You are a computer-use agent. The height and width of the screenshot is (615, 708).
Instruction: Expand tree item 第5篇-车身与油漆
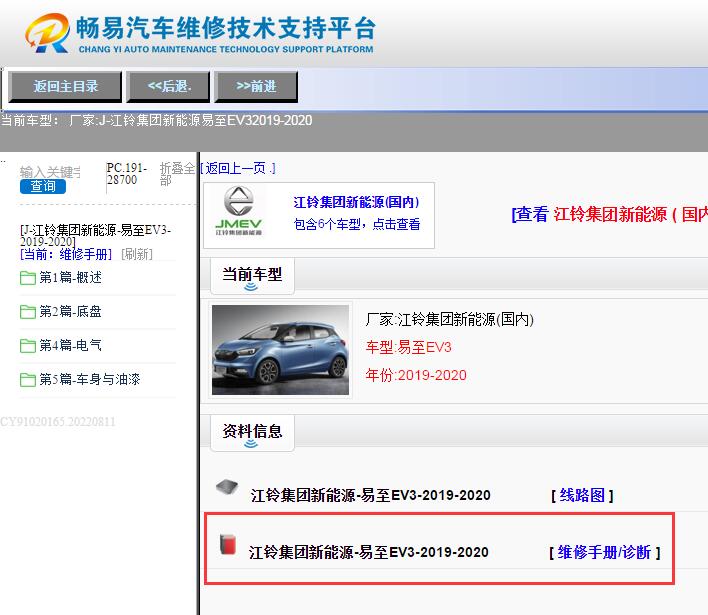pyautogui.click(x=89, y=379)
